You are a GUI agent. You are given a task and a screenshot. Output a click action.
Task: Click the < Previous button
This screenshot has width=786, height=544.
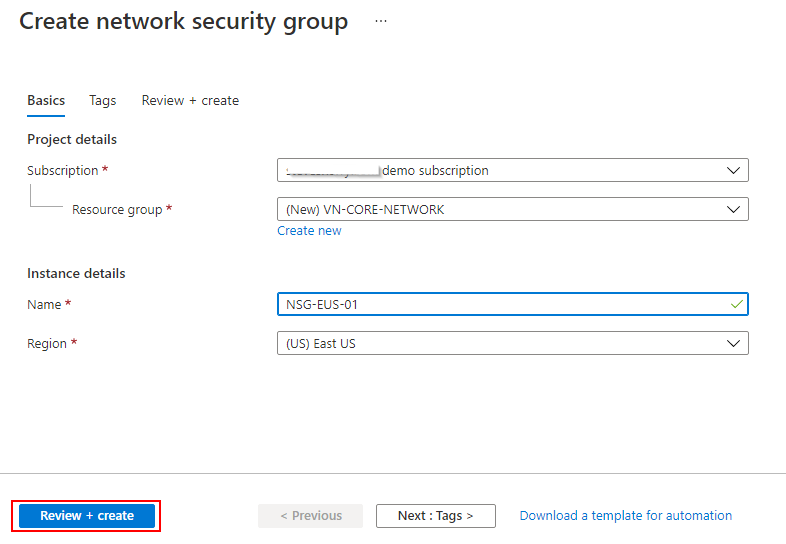[311, 516]
